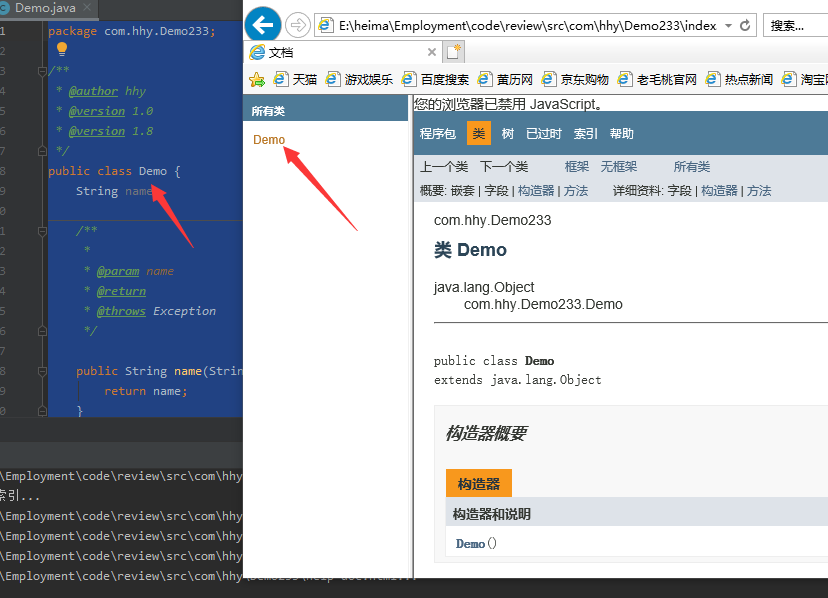Image resolution: width=828 pixels, height=598 pixels.
Task: Click the 所有类 link in sub navigation
Action: [691, 167]
